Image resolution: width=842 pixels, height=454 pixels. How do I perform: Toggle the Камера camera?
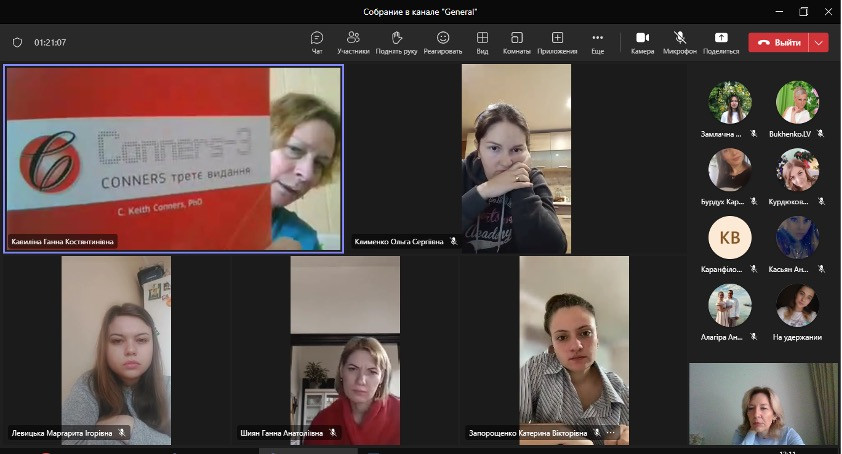coord(642,42)
